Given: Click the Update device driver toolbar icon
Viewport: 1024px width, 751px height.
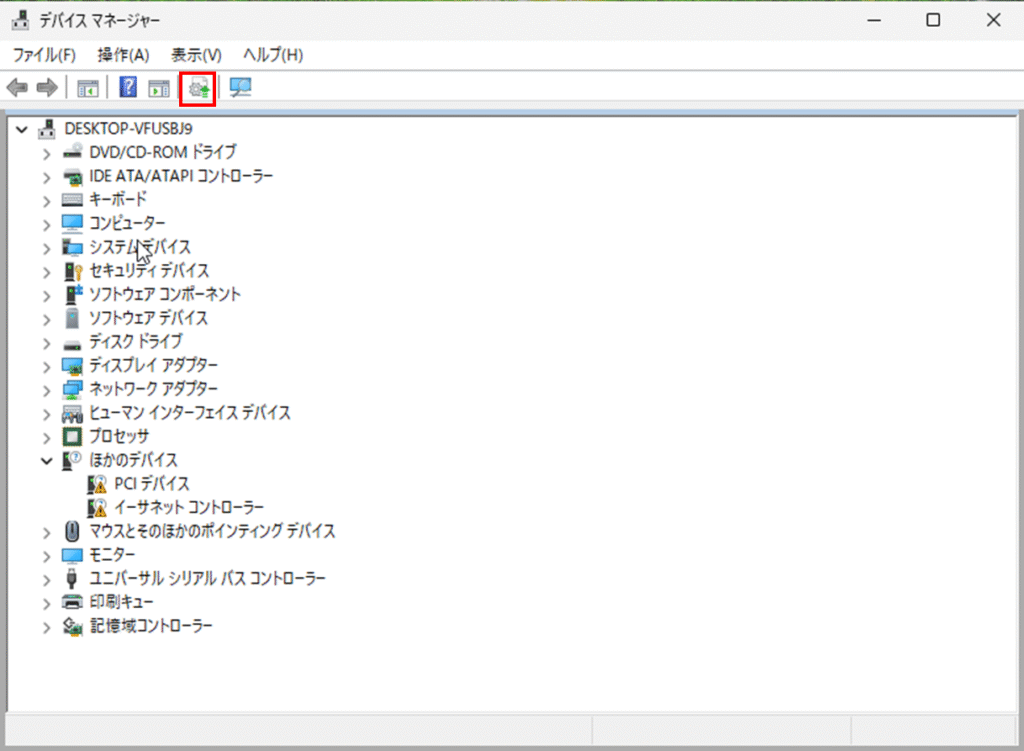Looking at the screenshot, I should (197, 88).
